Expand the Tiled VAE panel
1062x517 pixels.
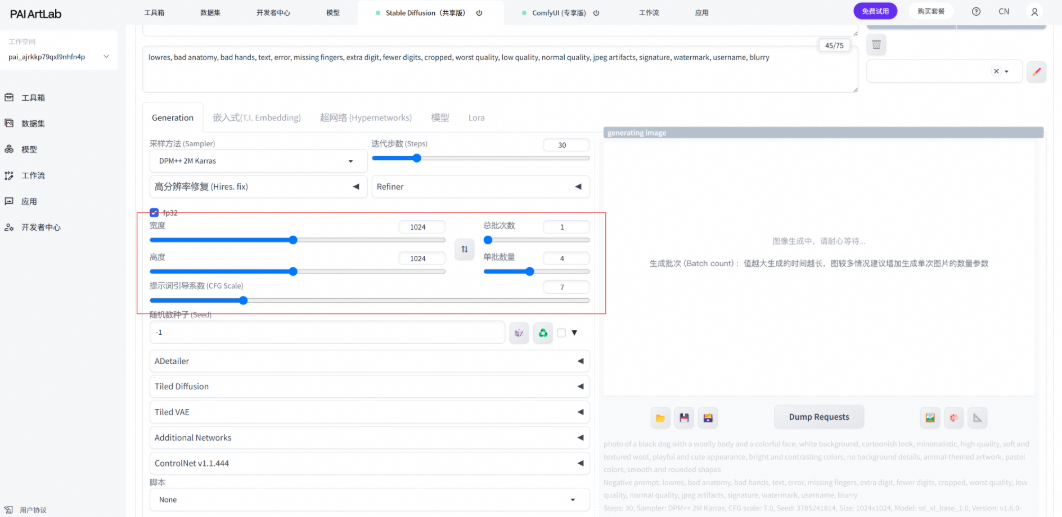click(369, 412)
